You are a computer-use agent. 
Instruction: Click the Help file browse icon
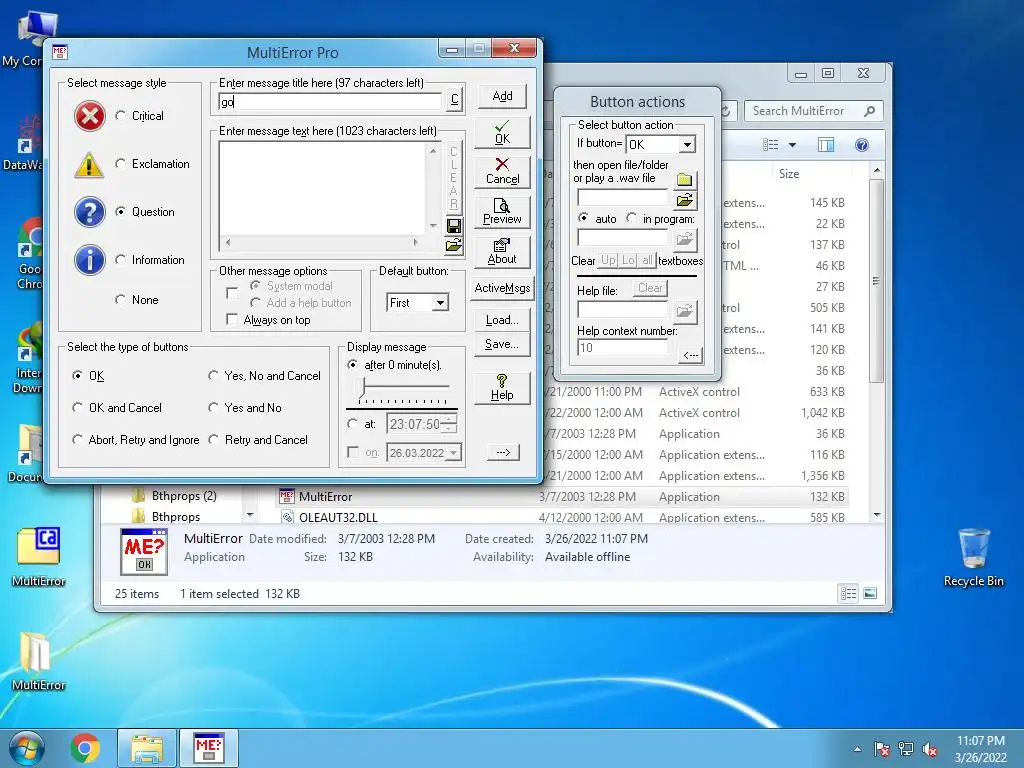click(684, 312)
